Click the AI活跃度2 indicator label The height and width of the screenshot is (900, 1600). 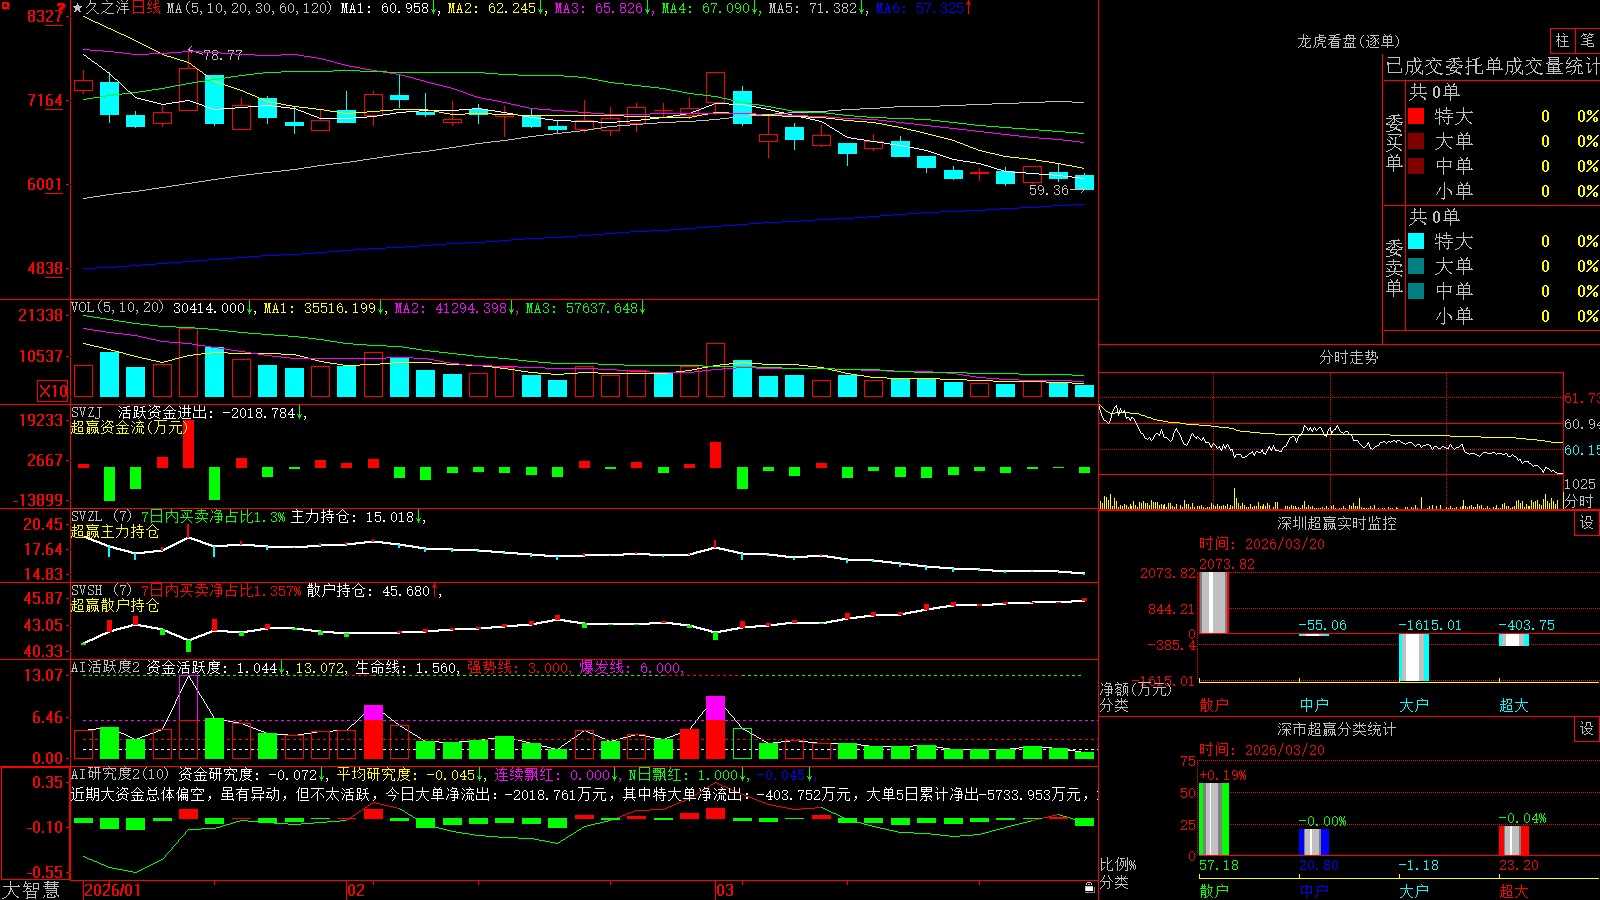105,667
